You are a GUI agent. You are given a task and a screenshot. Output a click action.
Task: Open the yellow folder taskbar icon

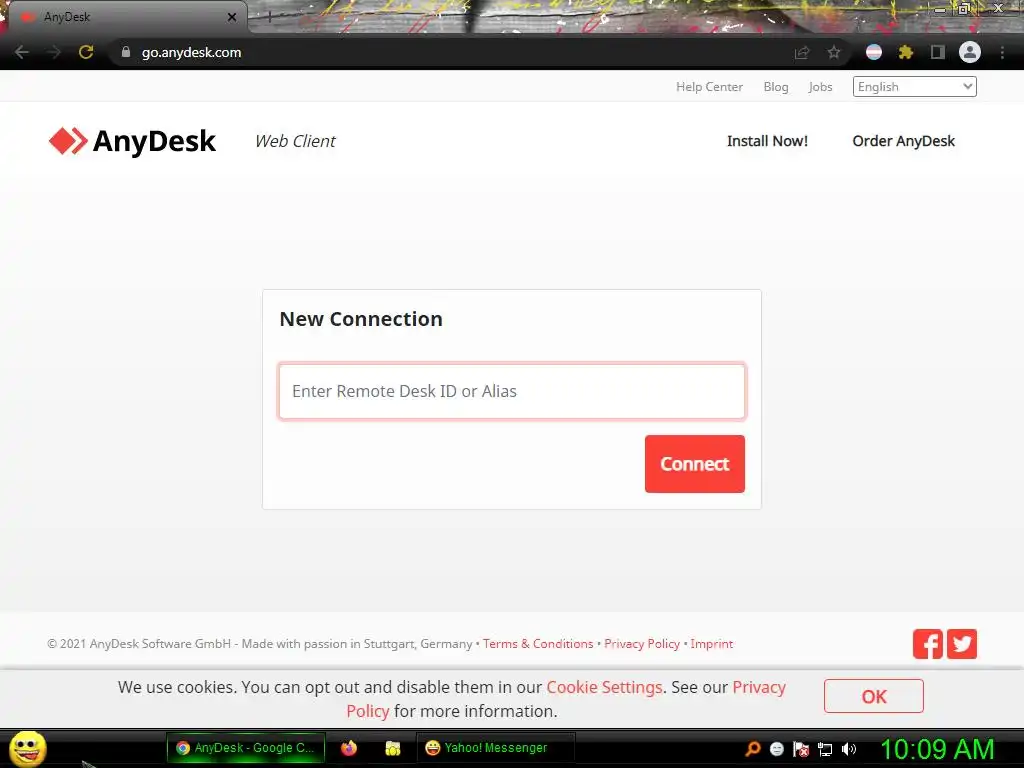[x=392, y=748]
